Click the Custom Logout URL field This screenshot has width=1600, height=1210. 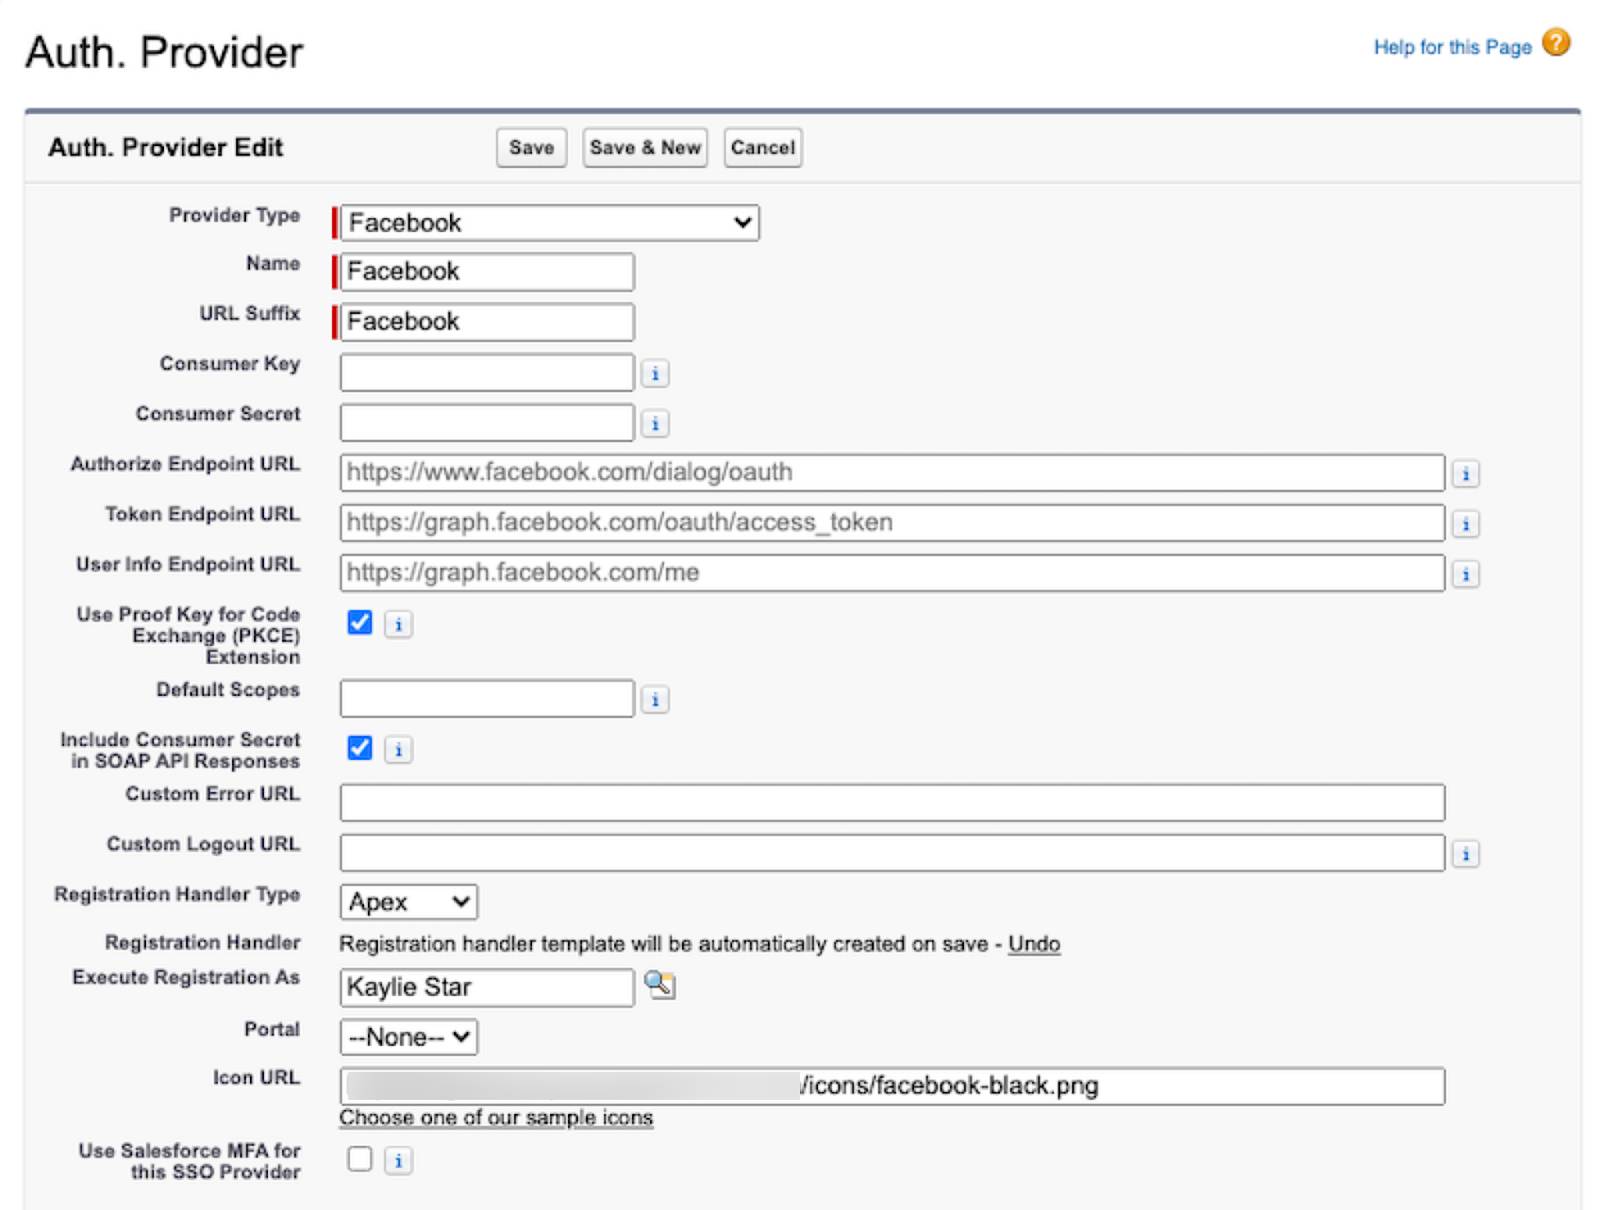pos(892,852)
